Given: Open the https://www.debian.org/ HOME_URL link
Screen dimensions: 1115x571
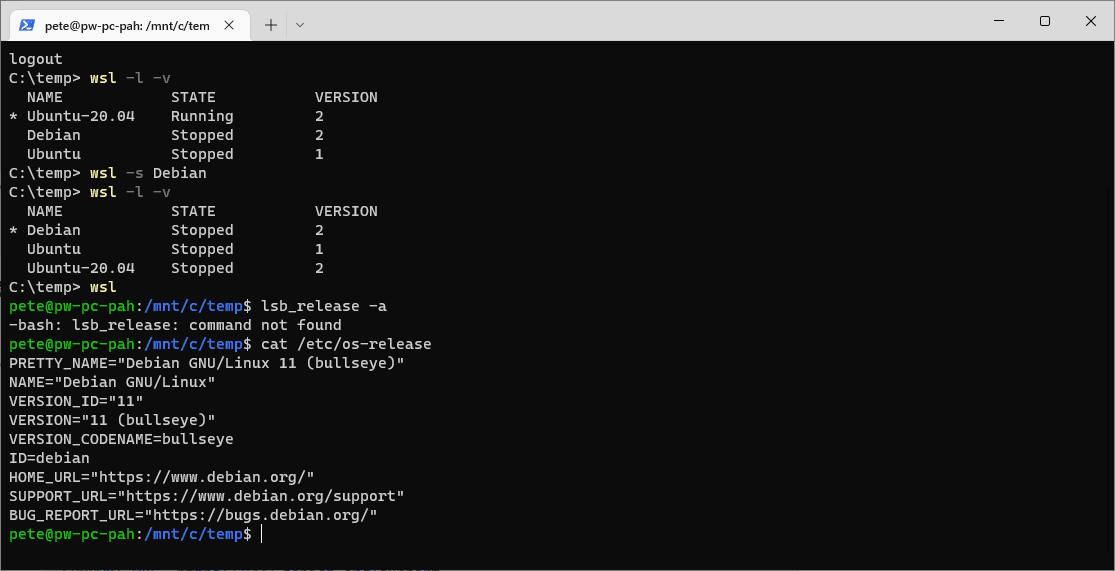Looking at the screenshot, I should [206, 476].
